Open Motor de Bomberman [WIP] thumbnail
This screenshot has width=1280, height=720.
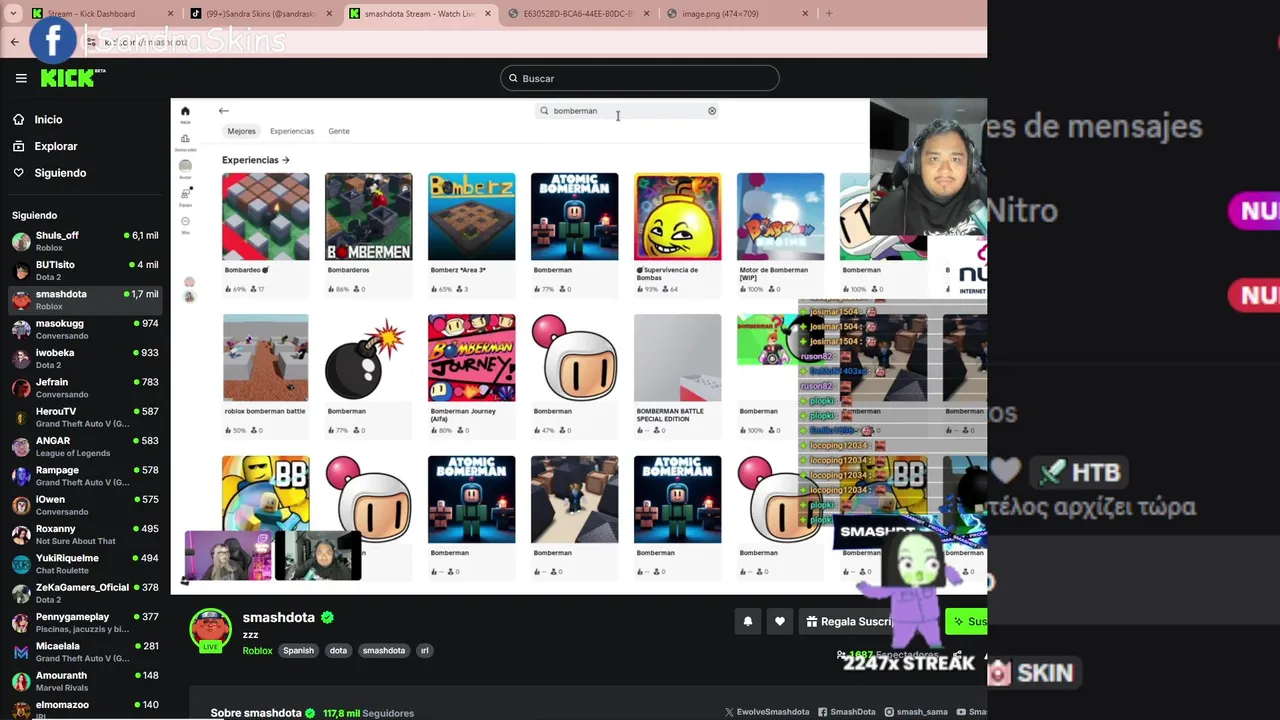point(780,217)
